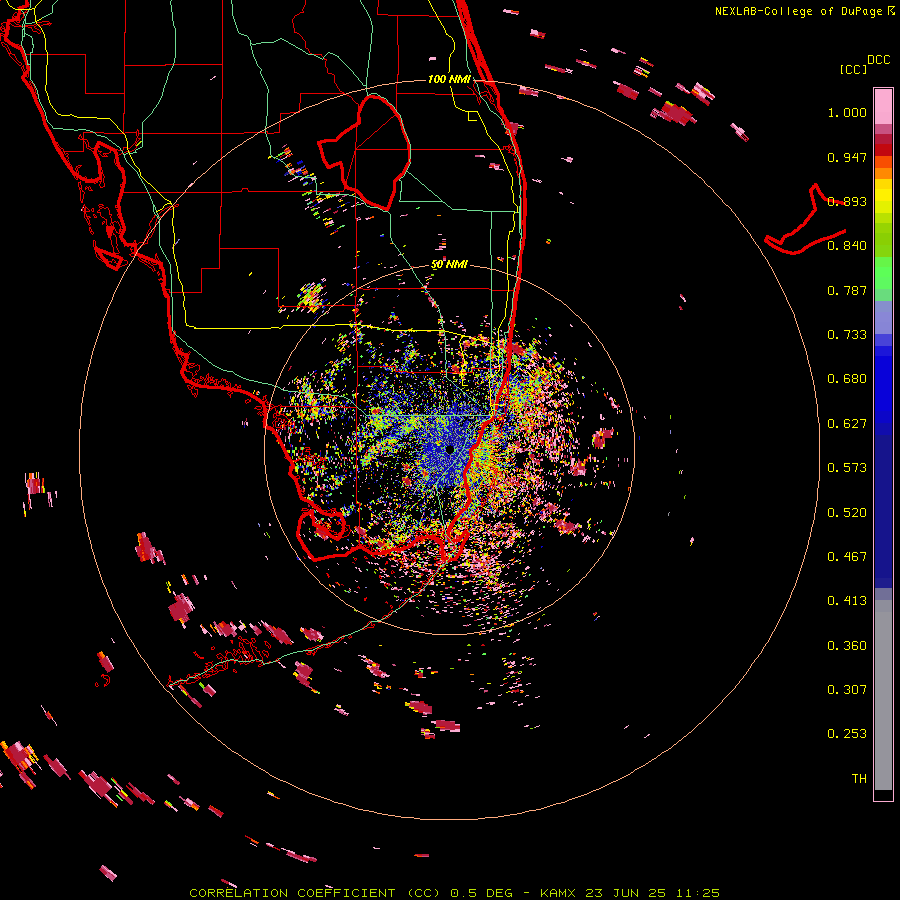Click the DCC label above the color scale
The width and height of the screenshot is (900, 900).
pyautogui.click(x=878, y=60)
